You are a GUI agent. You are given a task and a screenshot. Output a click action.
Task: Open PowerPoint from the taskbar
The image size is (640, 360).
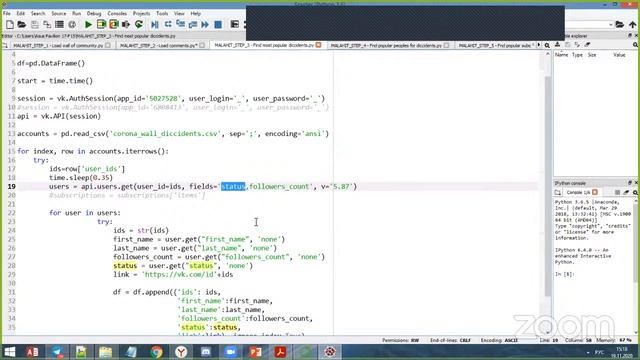[256, 352]
